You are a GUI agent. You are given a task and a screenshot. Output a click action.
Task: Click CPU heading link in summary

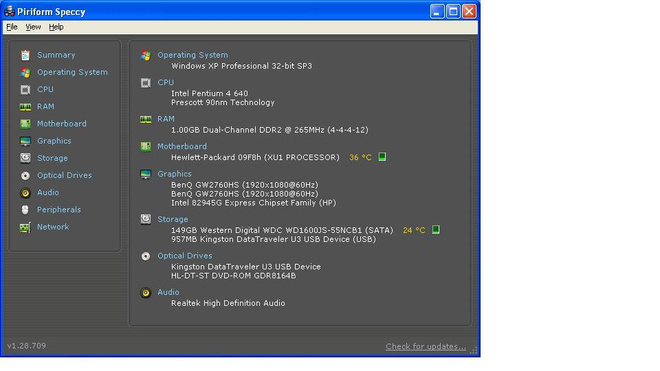pyautogui.click(x=165, y=83)
